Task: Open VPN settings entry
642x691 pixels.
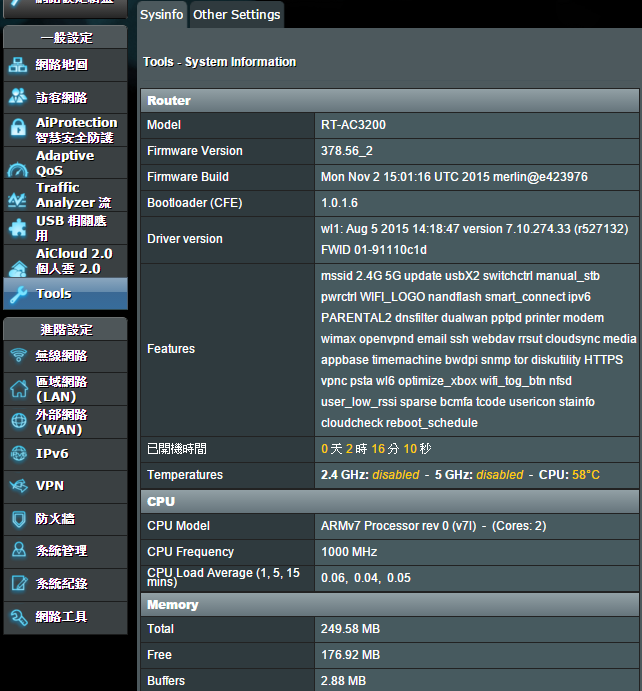Action: 66,487
